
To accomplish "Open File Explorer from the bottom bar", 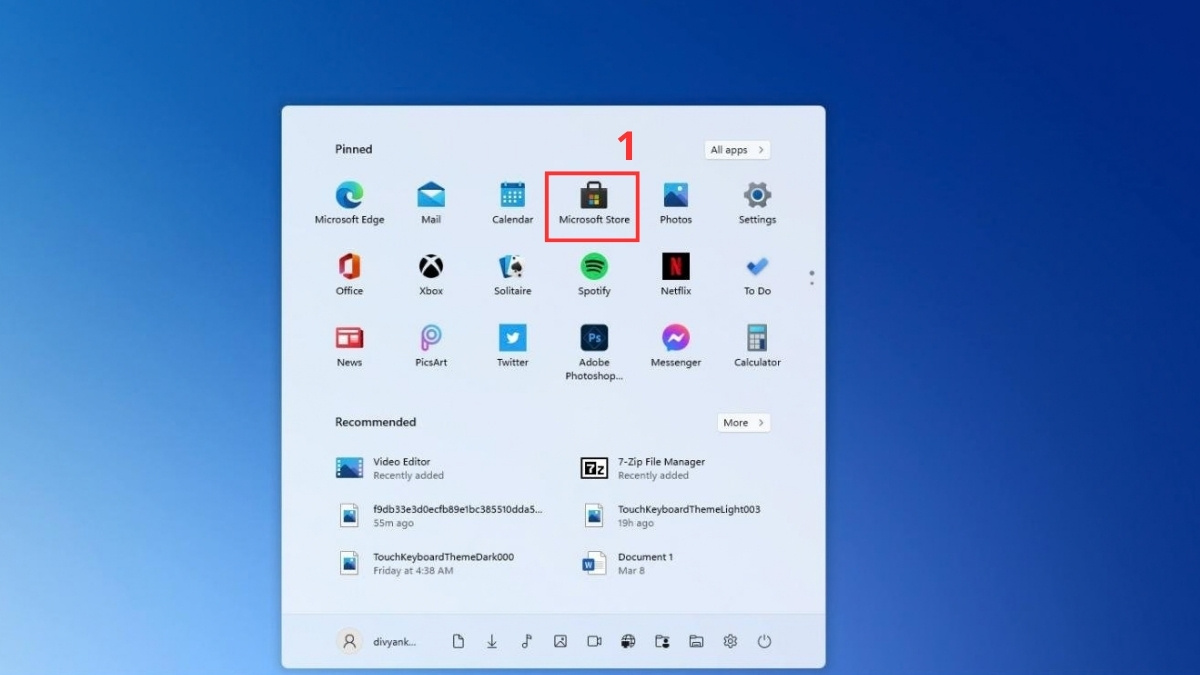I will tap(697, 642).
